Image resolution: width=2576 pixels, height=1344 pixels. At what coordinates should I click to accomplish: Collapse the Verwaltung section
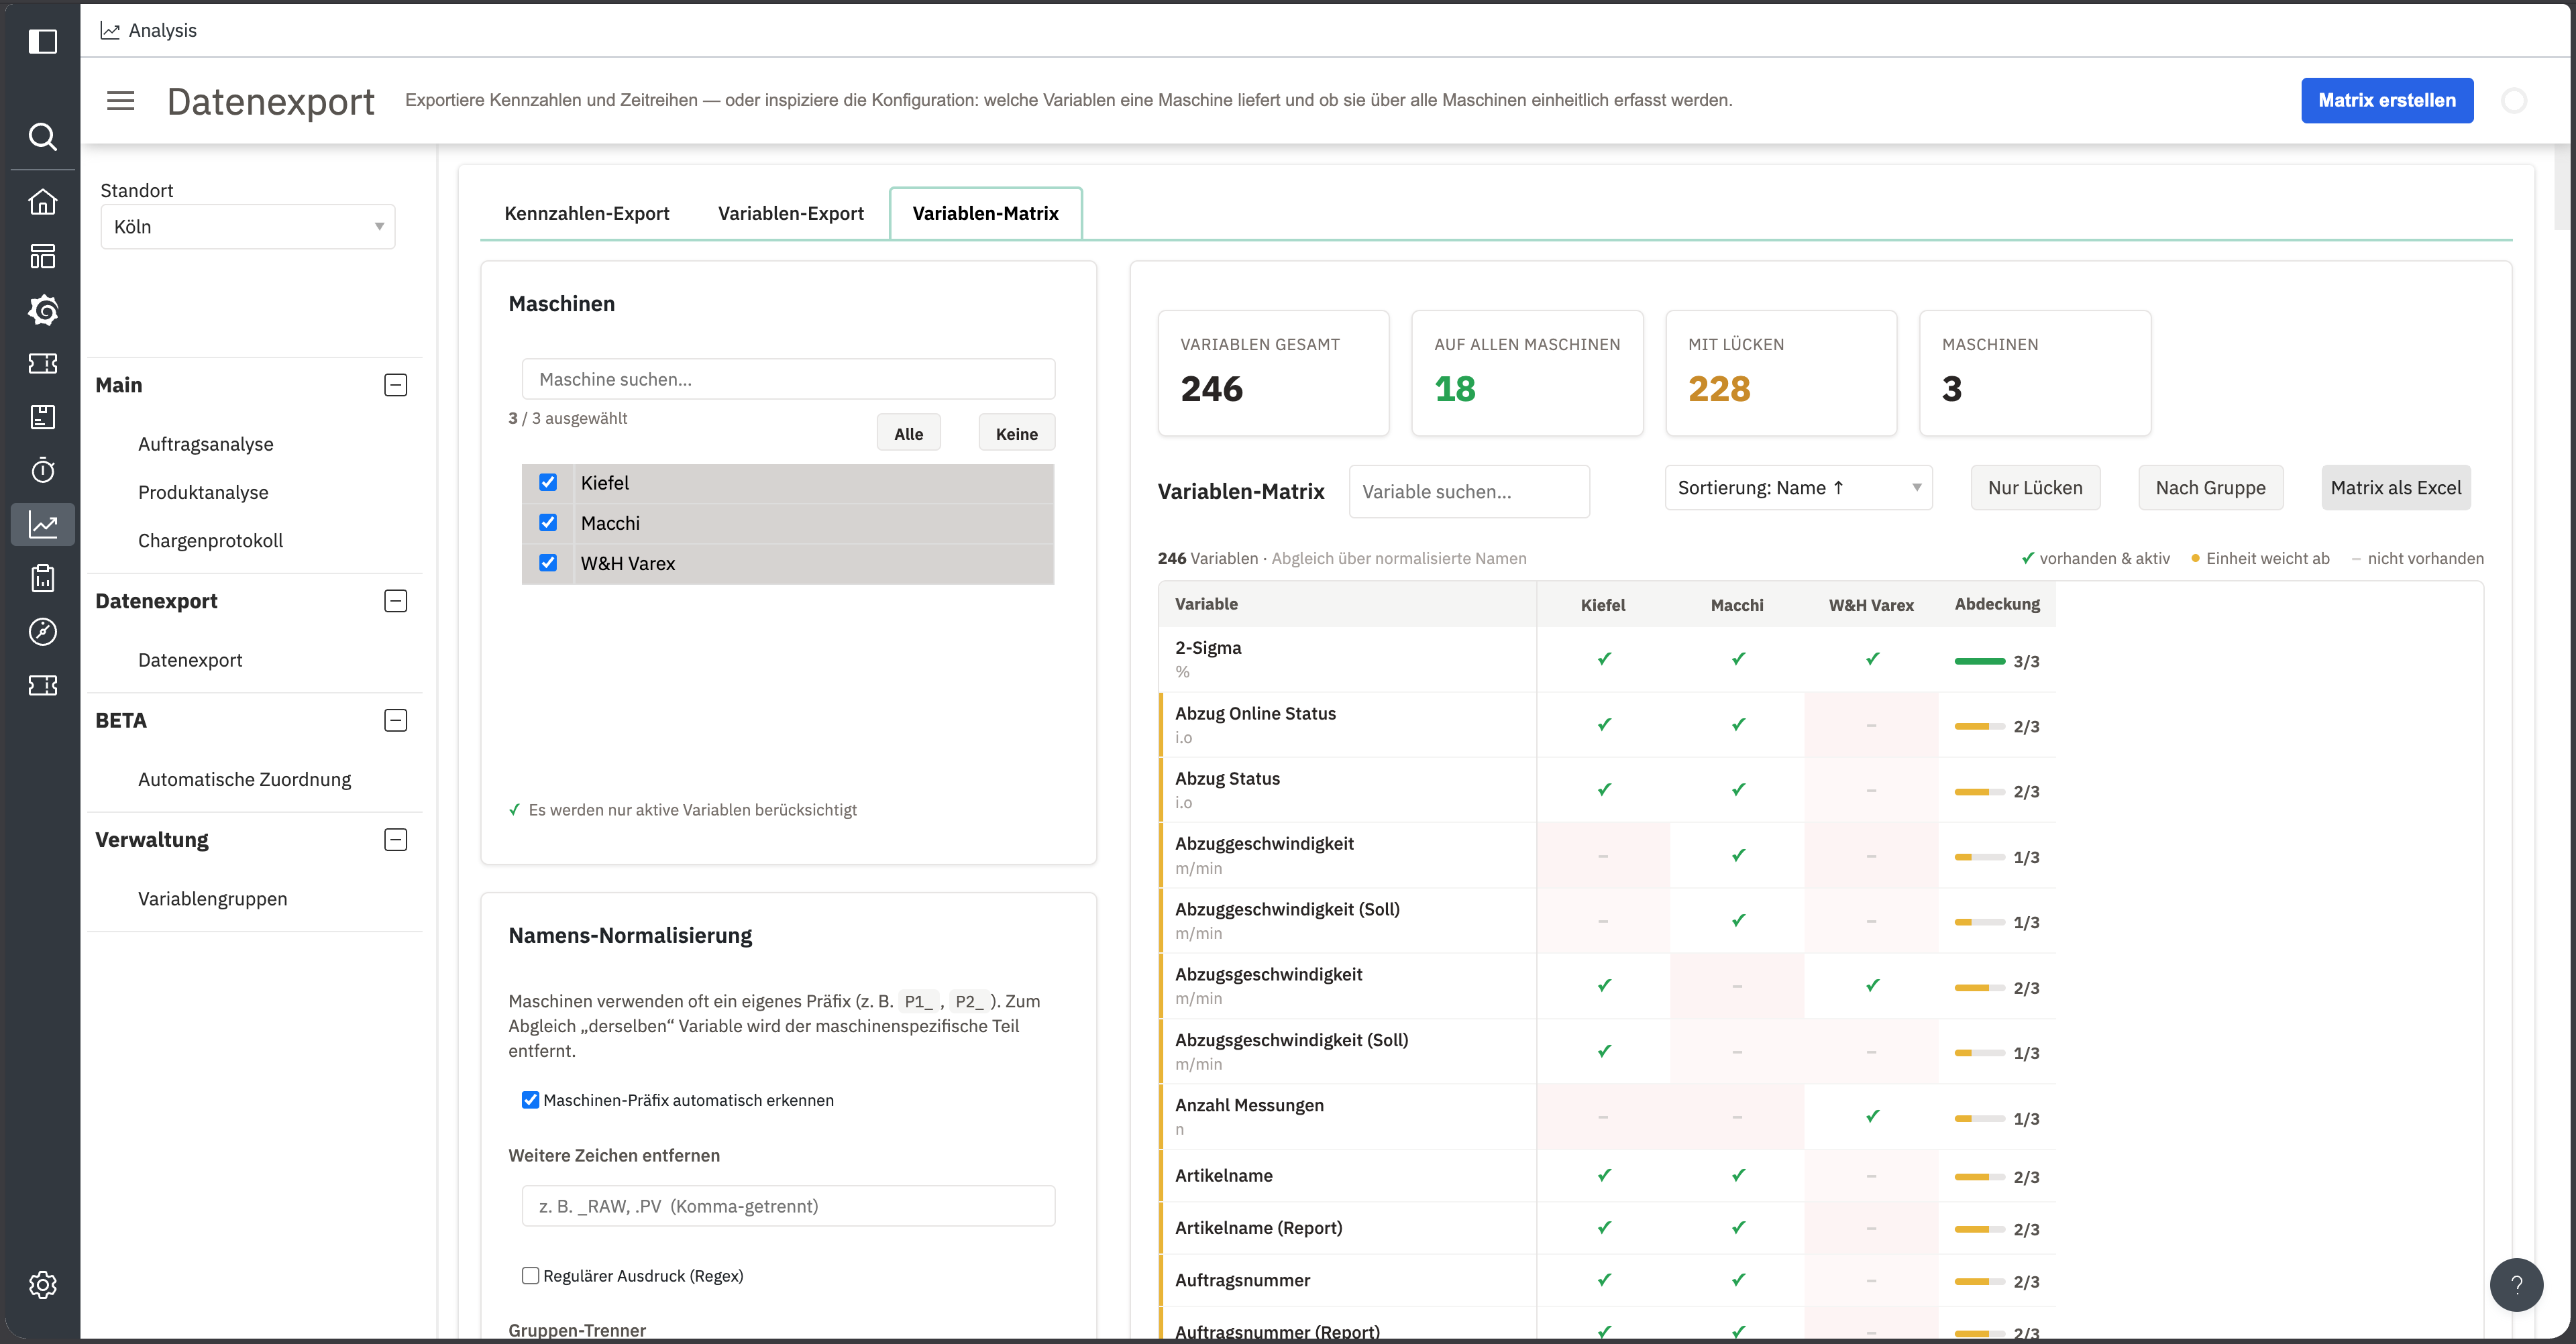[395, 840]
